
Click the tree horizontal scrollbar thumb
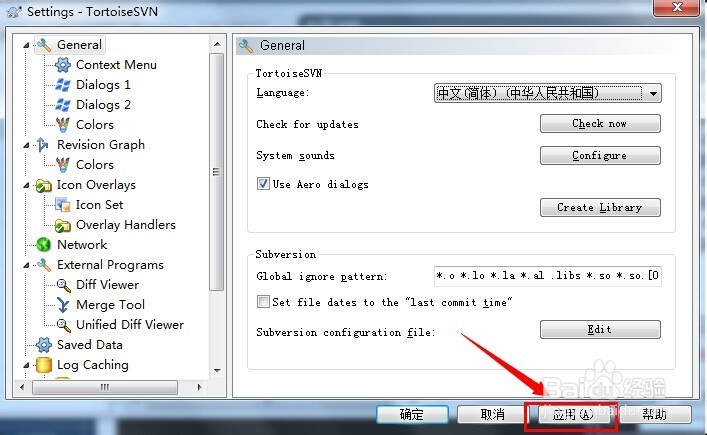coord(105,387)
